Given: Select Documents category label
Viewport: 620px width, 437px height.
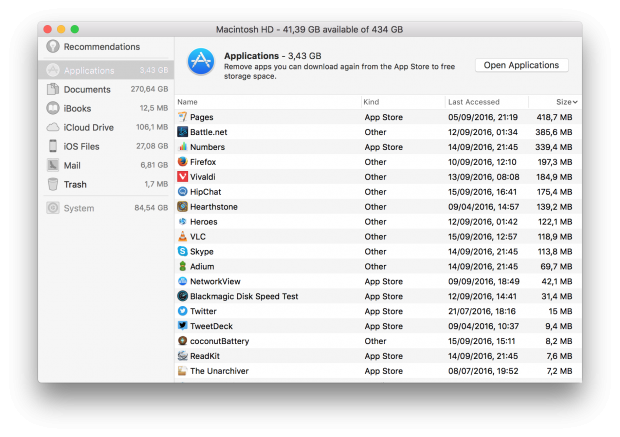Looking at the screenshot, I should click(87, 89).
